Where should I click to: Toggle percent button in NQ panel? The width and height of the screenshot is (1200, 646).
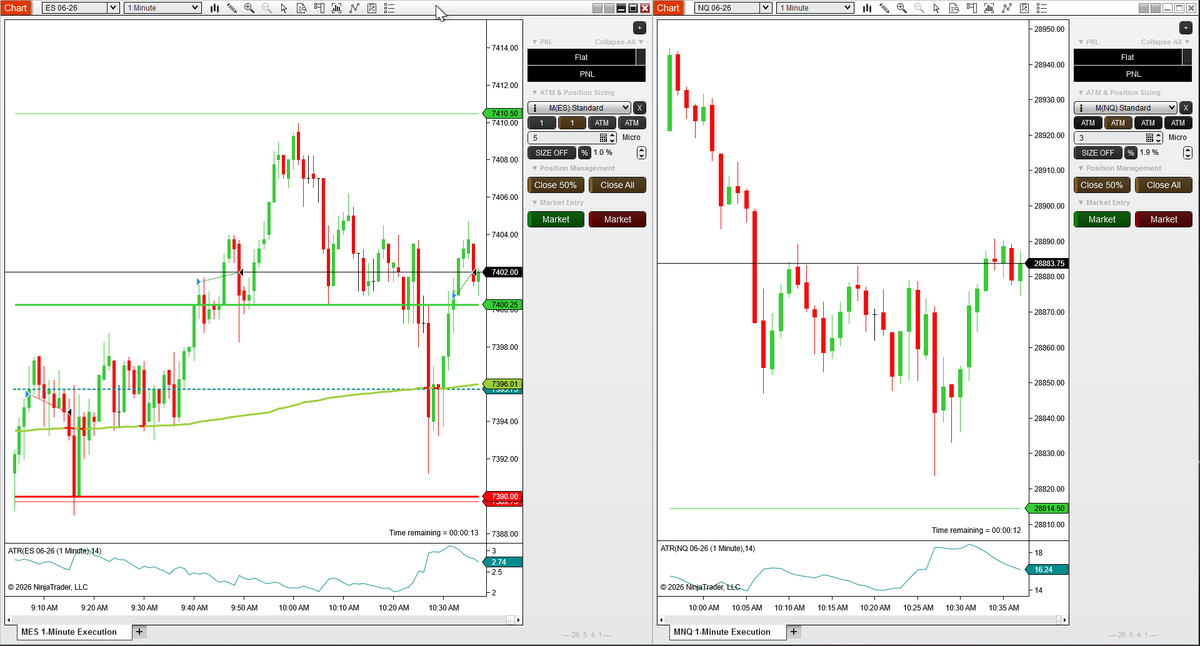(1130, 153)
